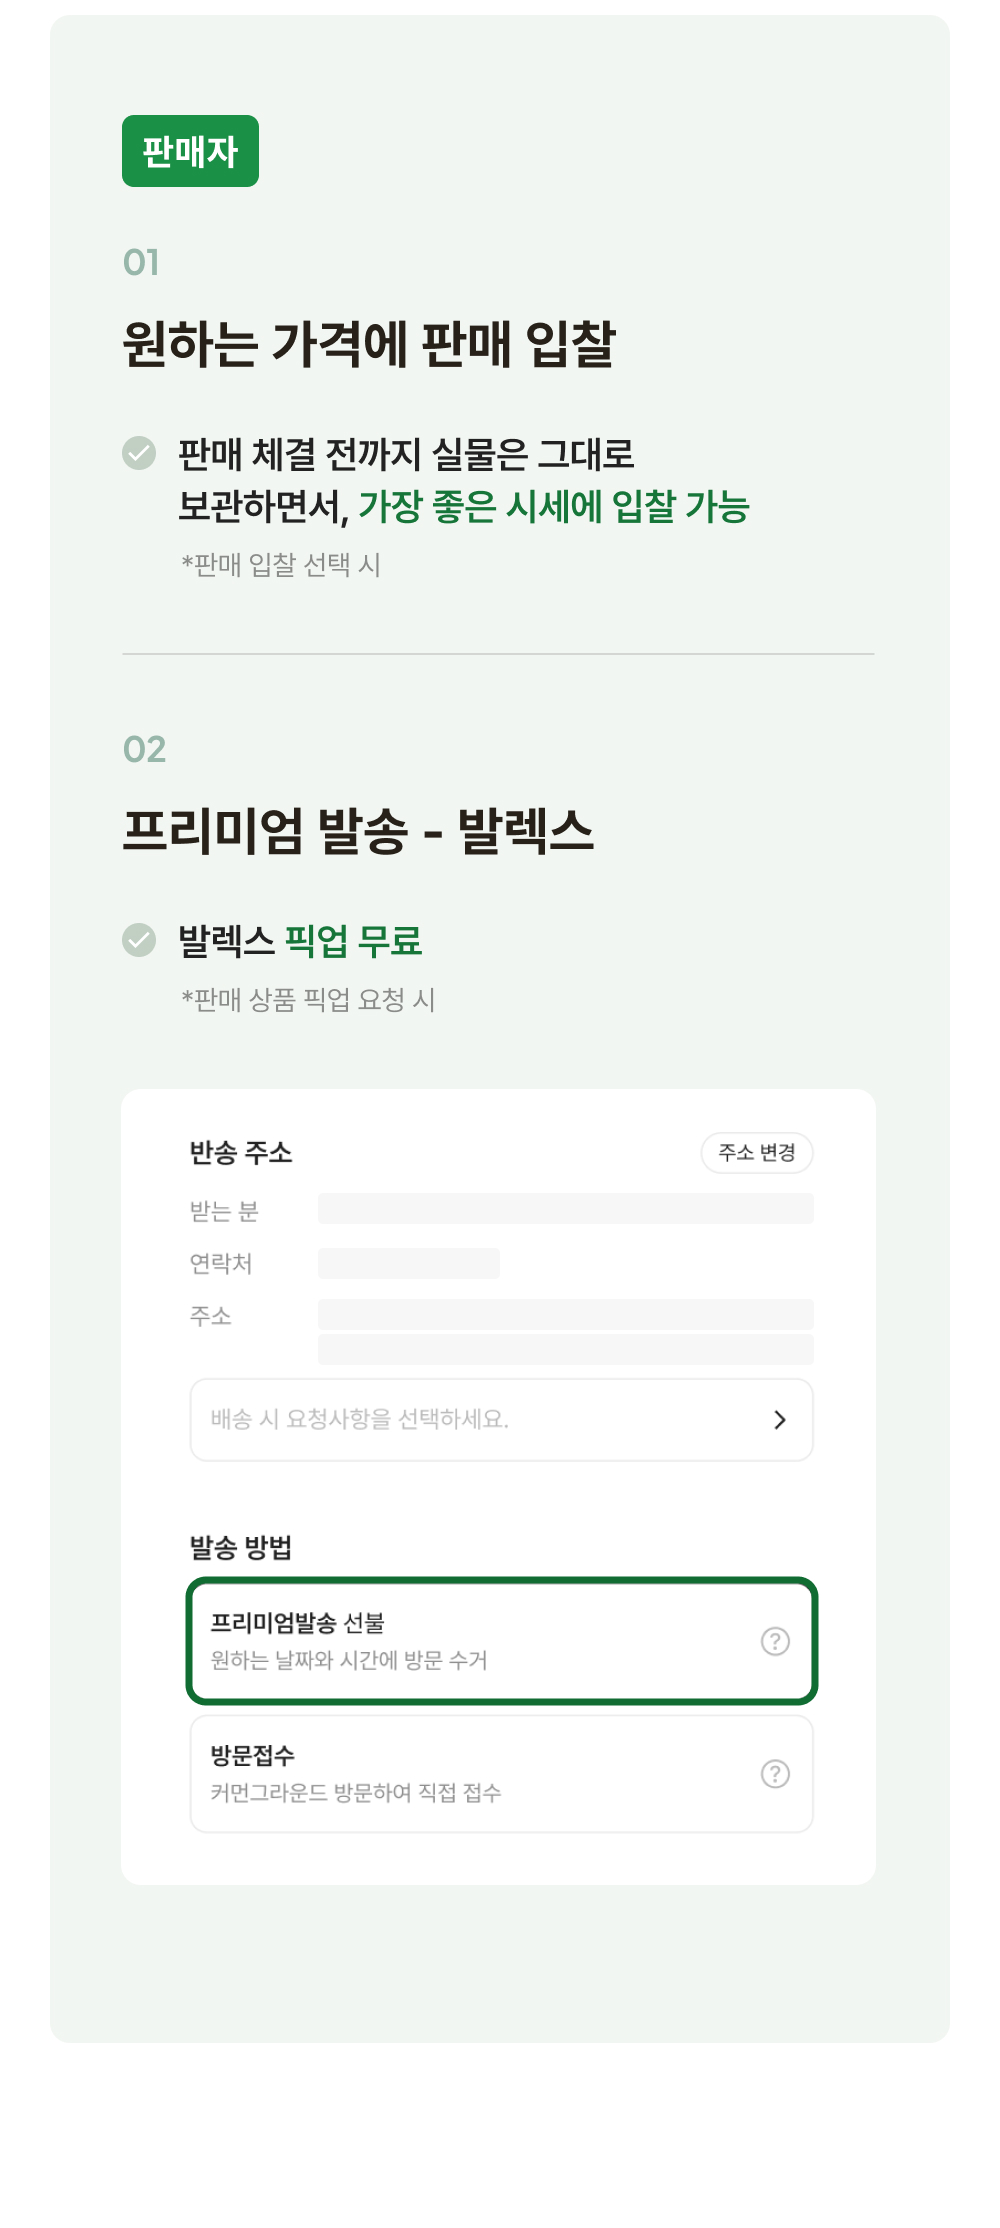The image size is (1000, 2228).
Task: Click help icon beside 방문접수
Action: (x=775, y=1774)
